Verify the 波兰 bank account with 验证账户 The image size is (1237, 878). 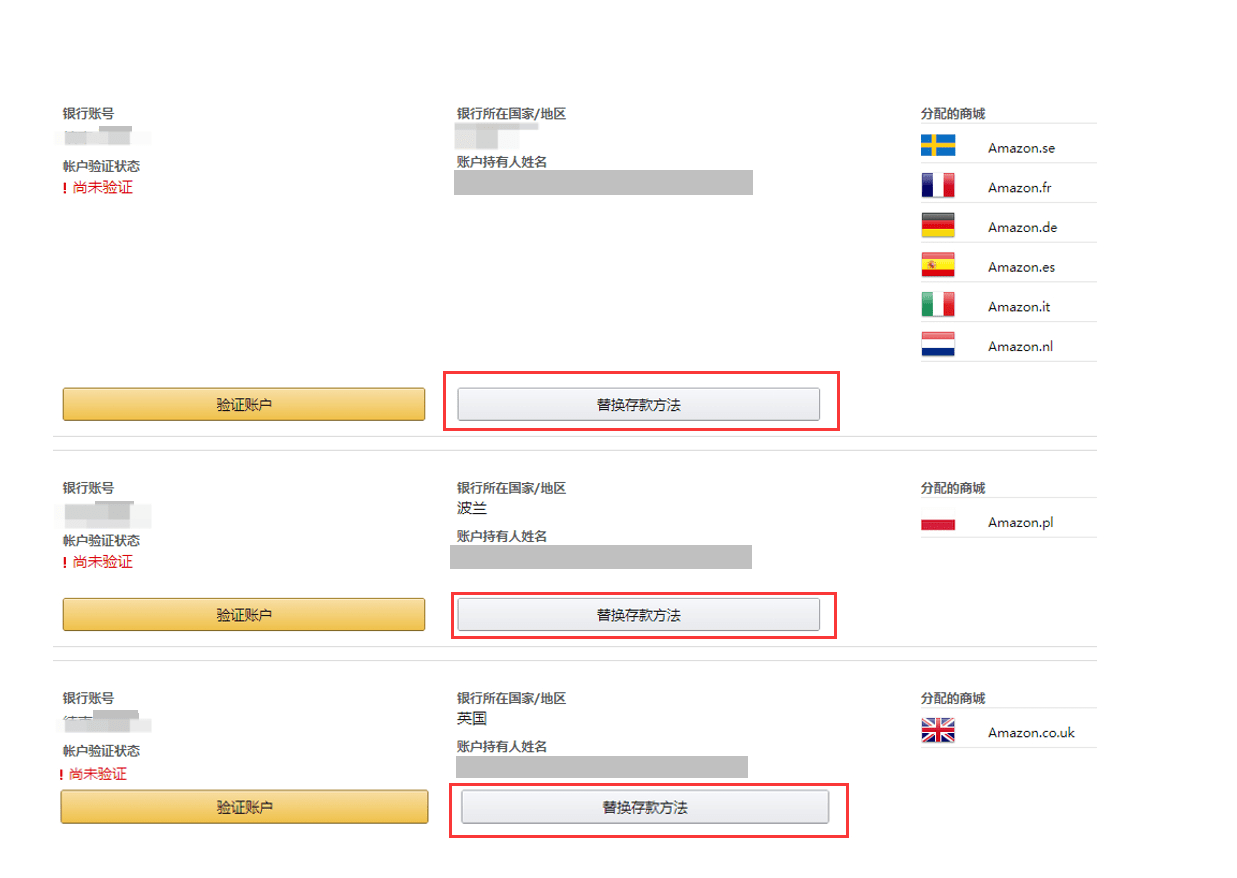pyautogui.click(x=244, y=615)
